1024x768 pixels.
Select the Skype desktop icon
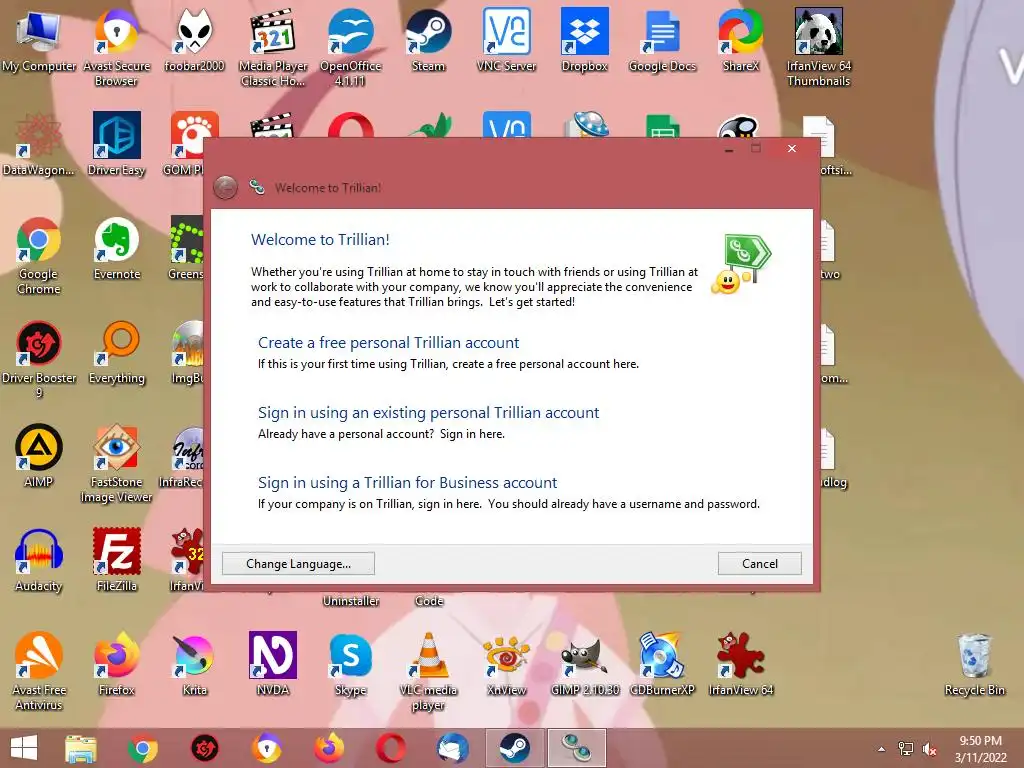[350, 664]
